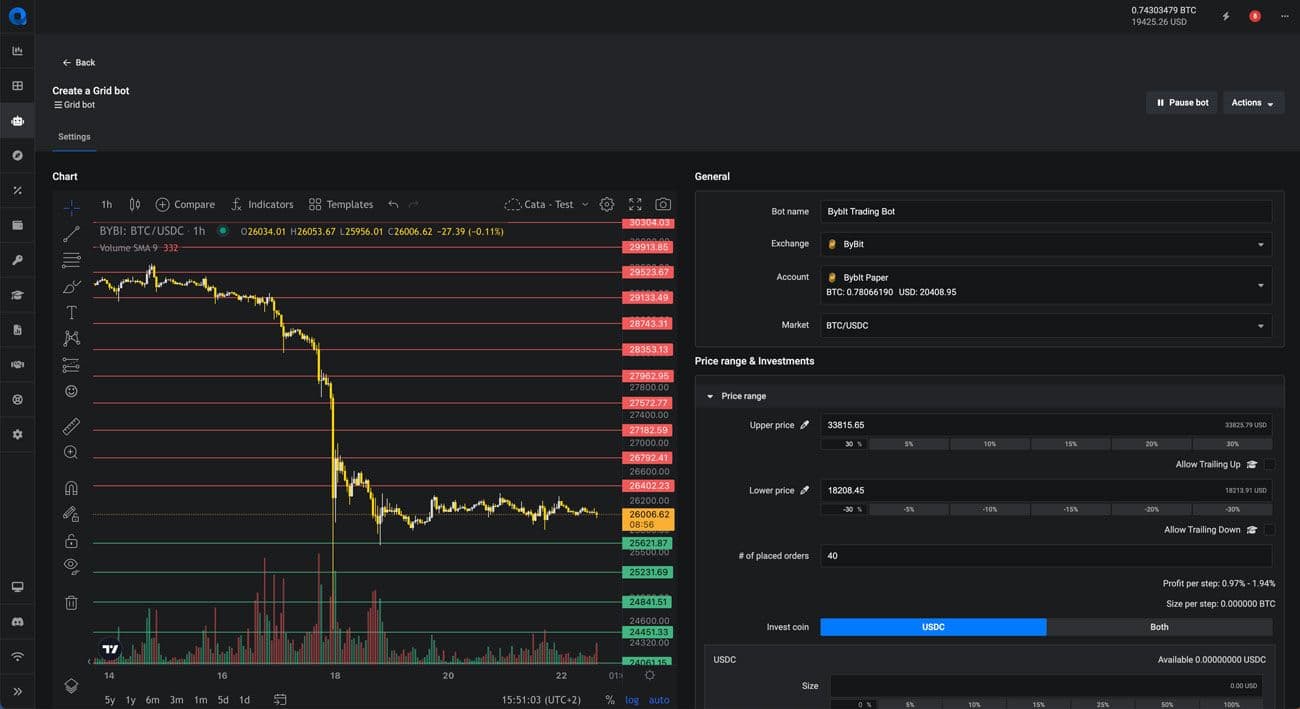Image resolution: width=1300 pixels, height=709 pixels.
Task: Open the chart icon in the left sidebar
Action: click(x=17, y=51)
